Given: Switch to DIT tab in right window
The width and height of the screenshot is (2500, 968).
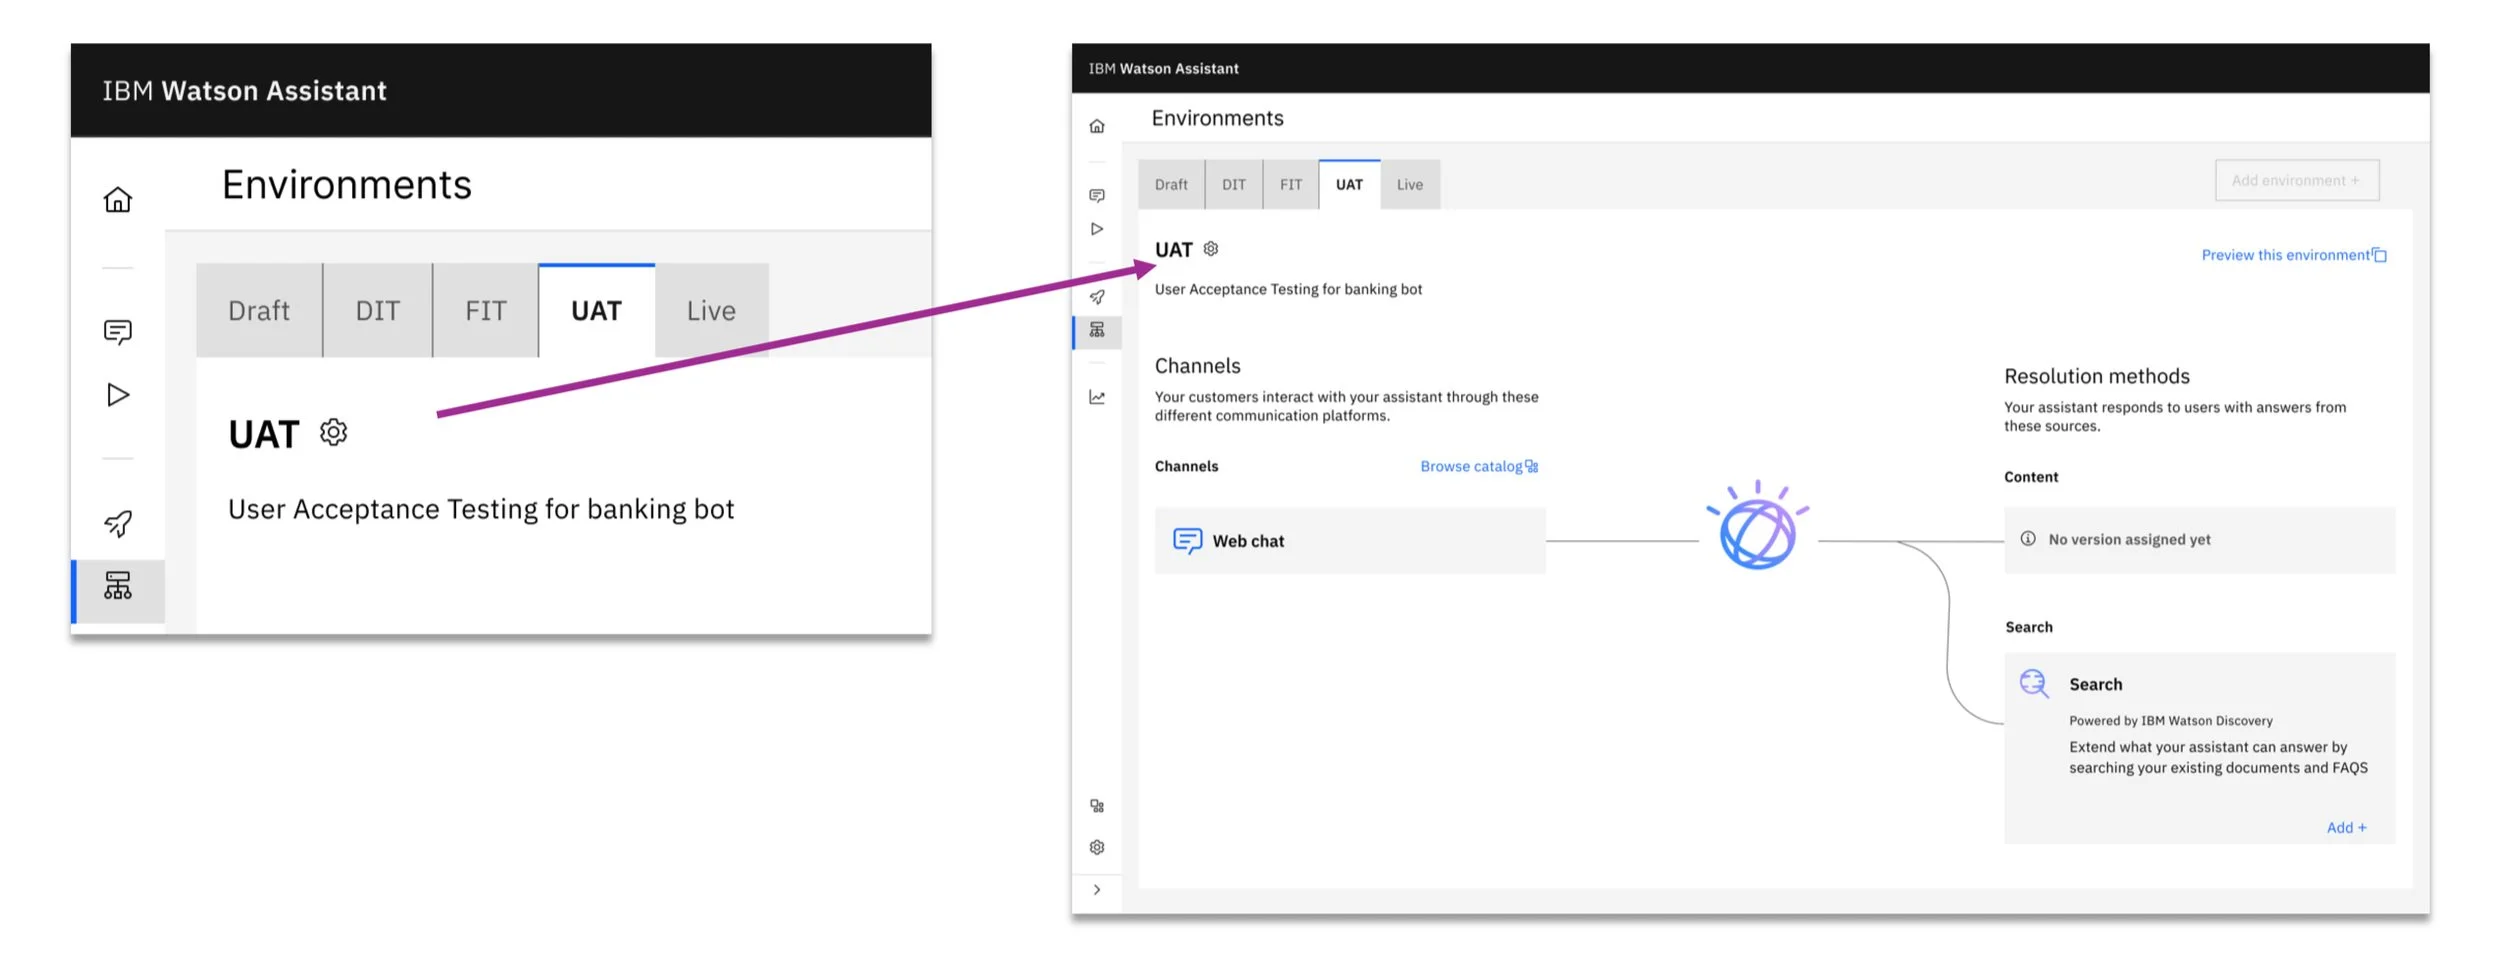Looking at the screenshot, I should (1234, 184).
